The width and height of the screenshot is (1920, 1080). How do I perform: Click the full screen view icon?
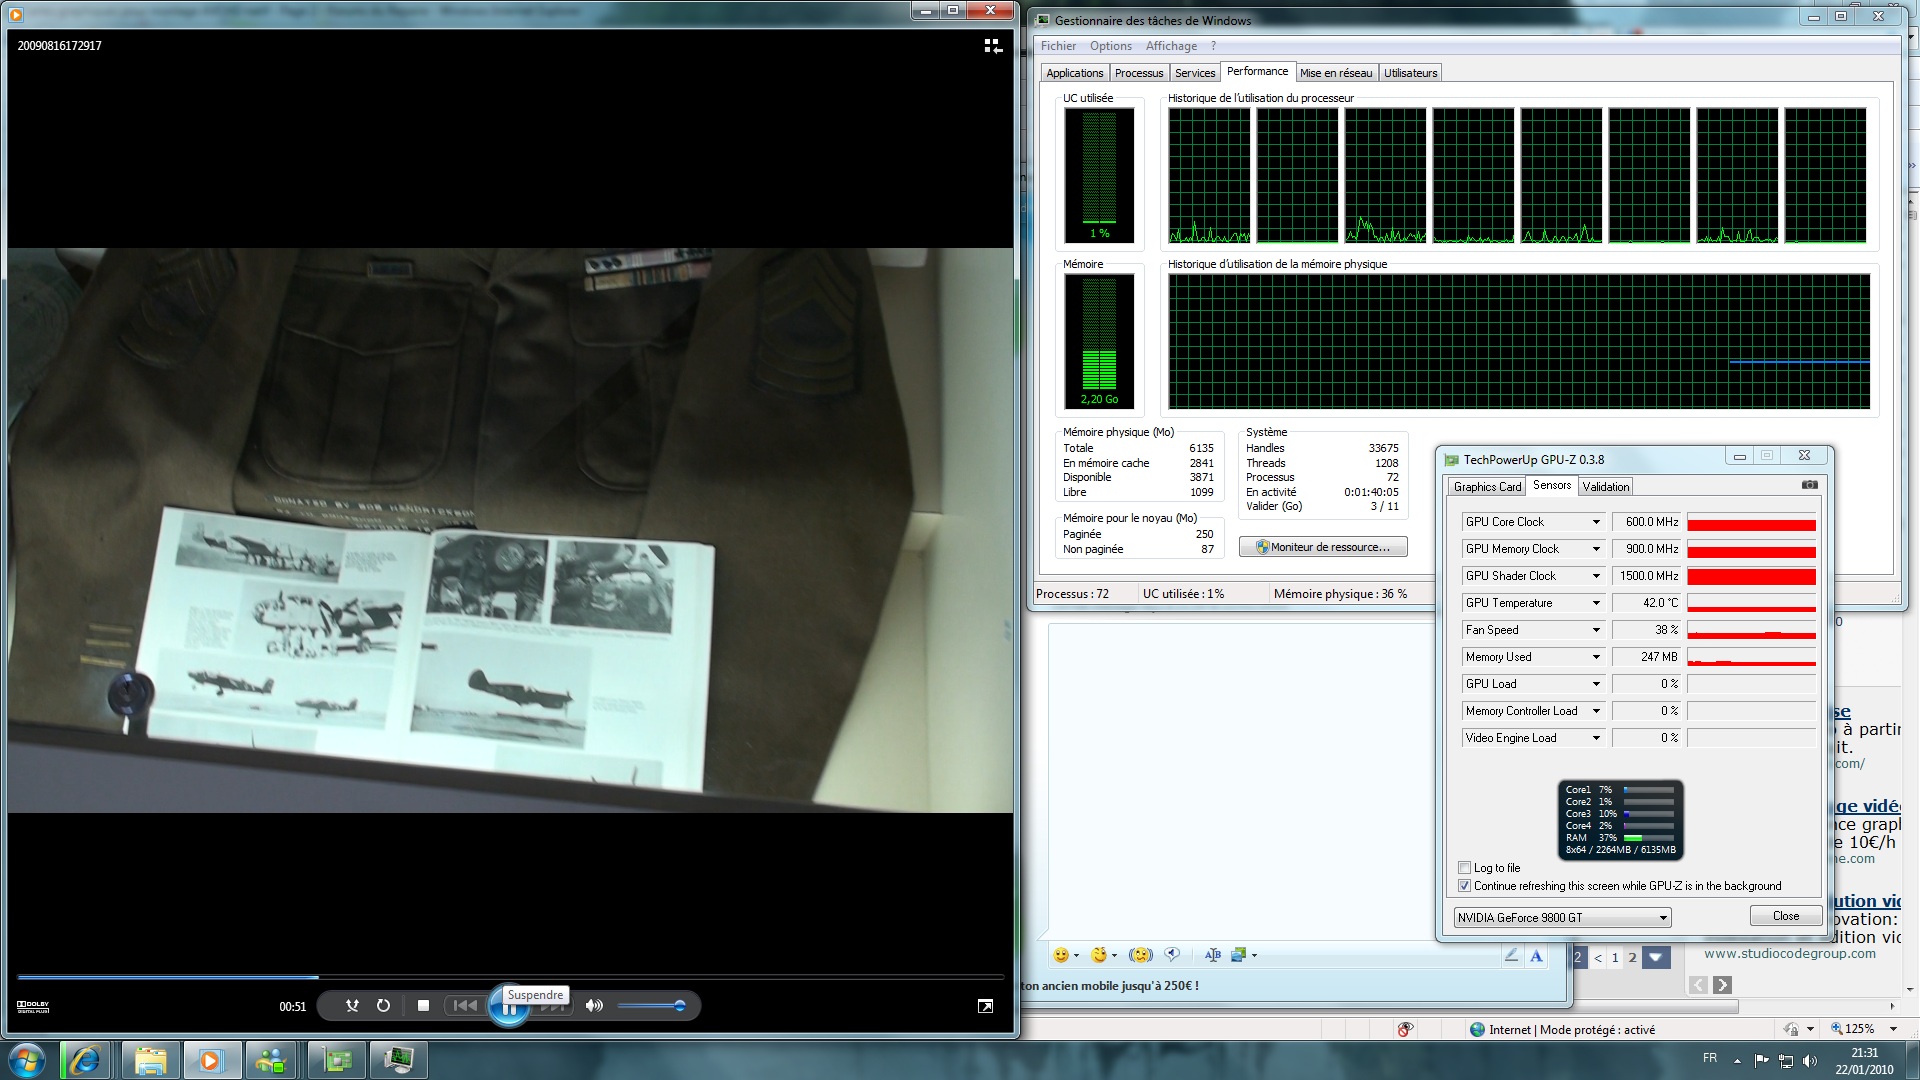[x=985, y=1006]
